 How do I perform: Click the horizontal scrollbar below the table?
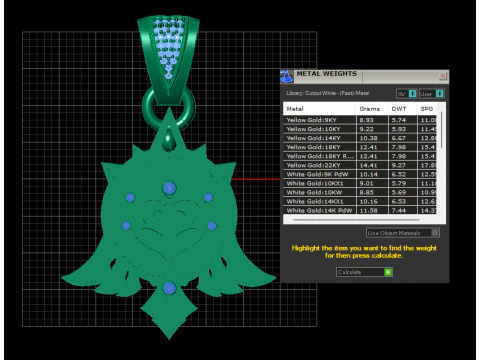[356, 220]
